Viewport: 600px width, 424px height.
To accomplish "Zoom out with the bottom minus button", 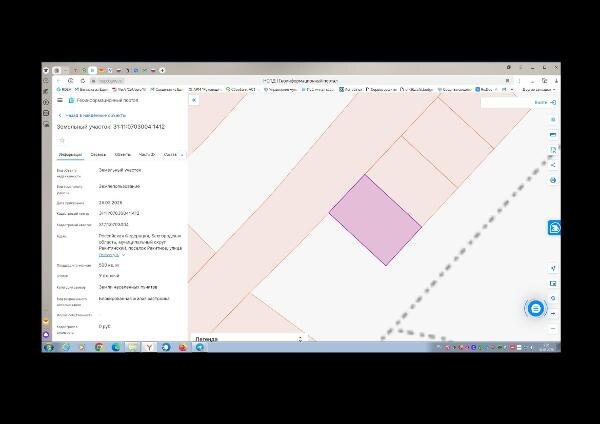I will click(x=553, y=329).
